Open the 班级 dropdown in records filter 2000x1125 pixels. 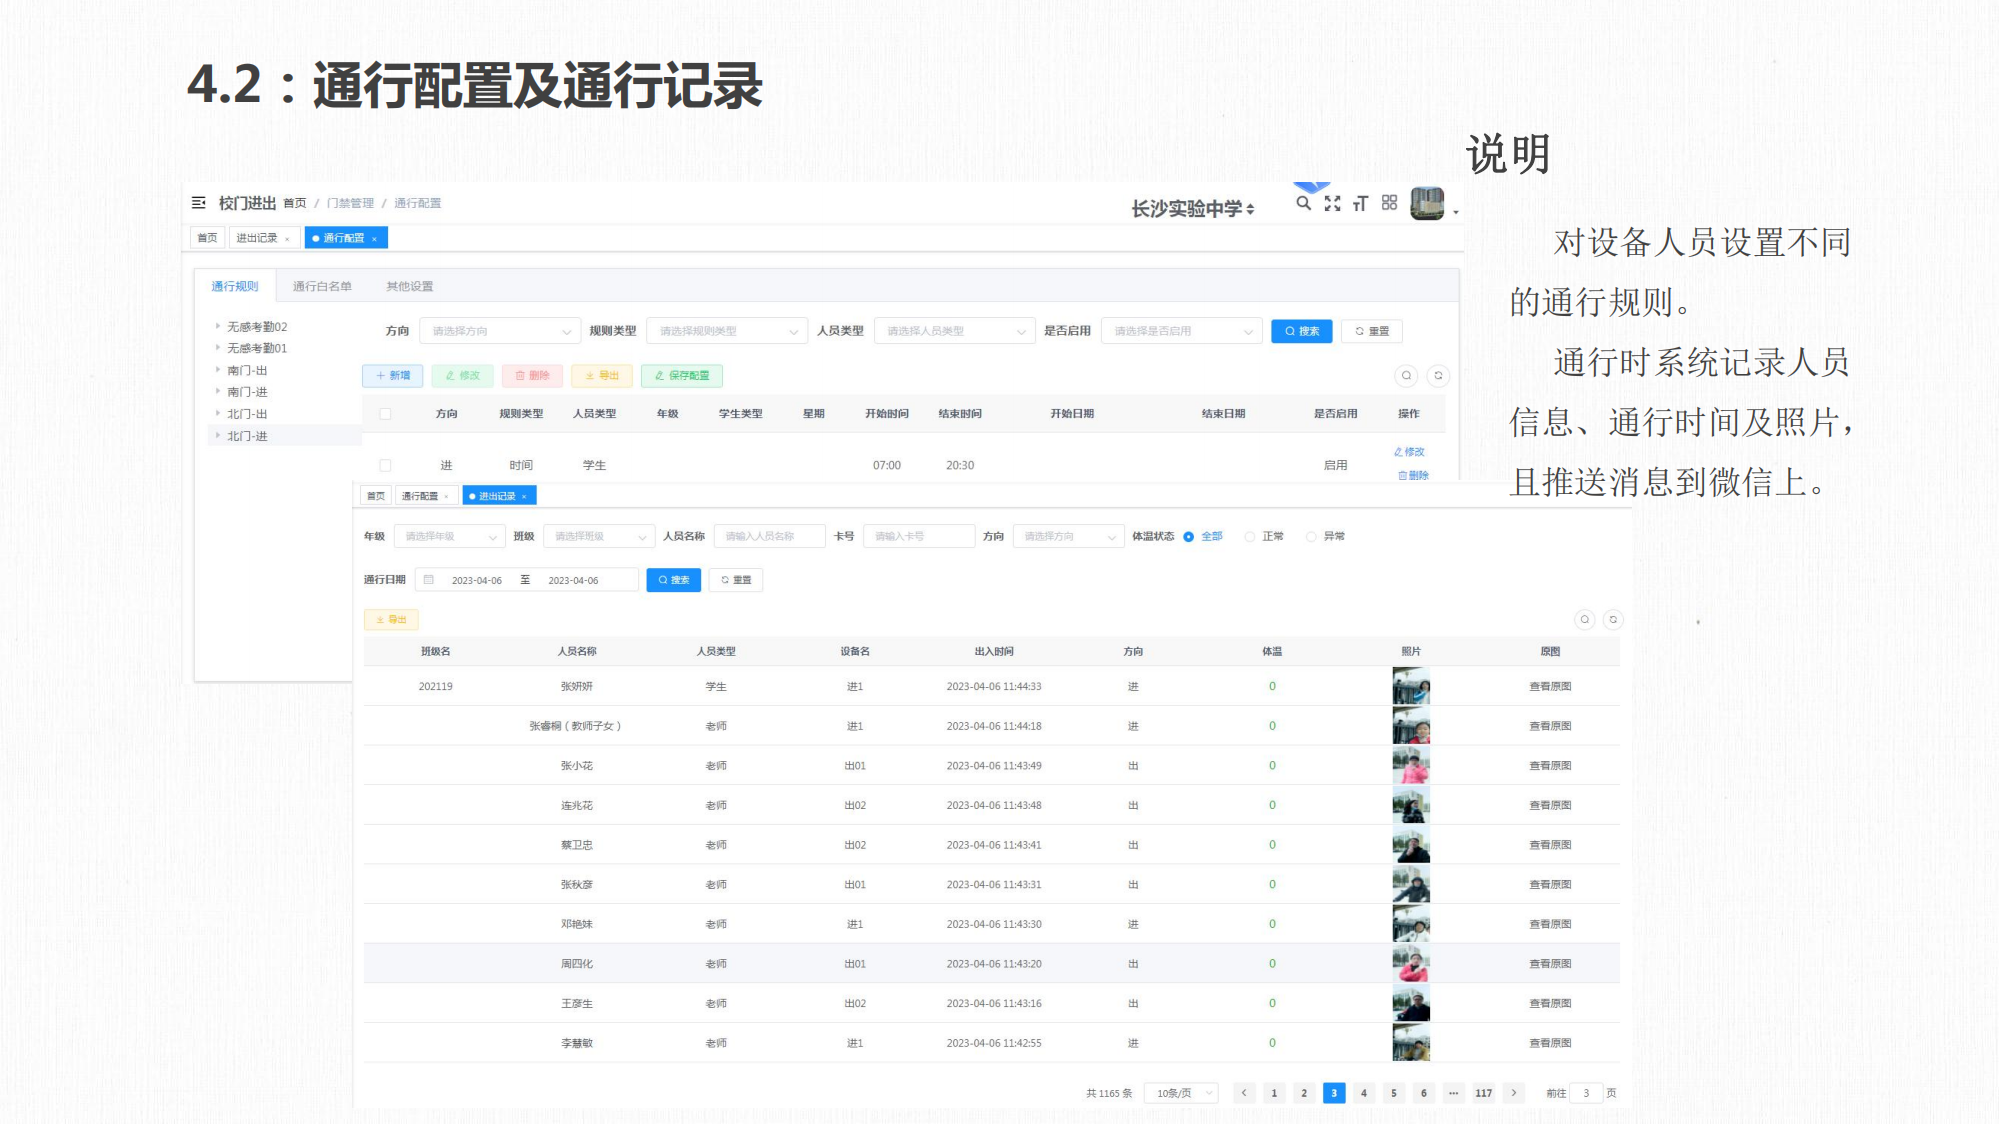coord(599,537)
